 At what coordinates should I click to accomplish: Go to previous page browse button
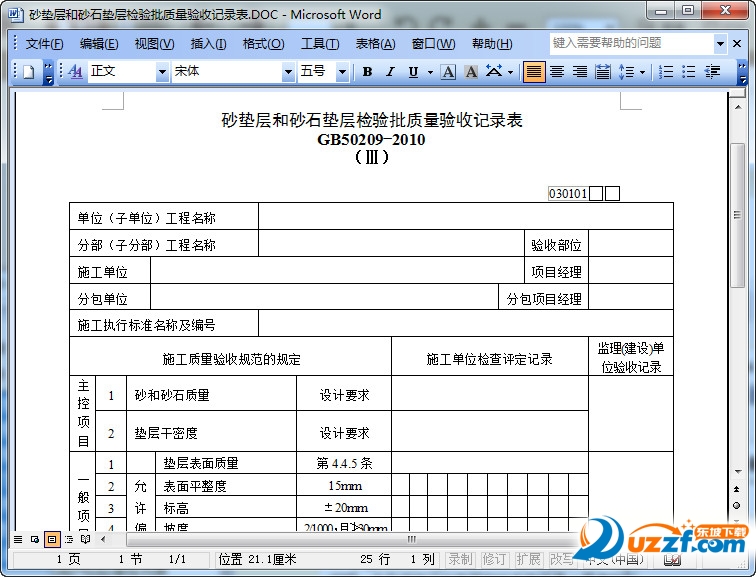click(x=737, y=489)
